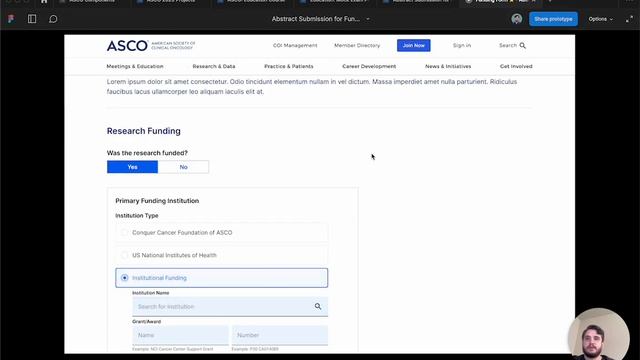Open the Options dropdown

point(600,19)
